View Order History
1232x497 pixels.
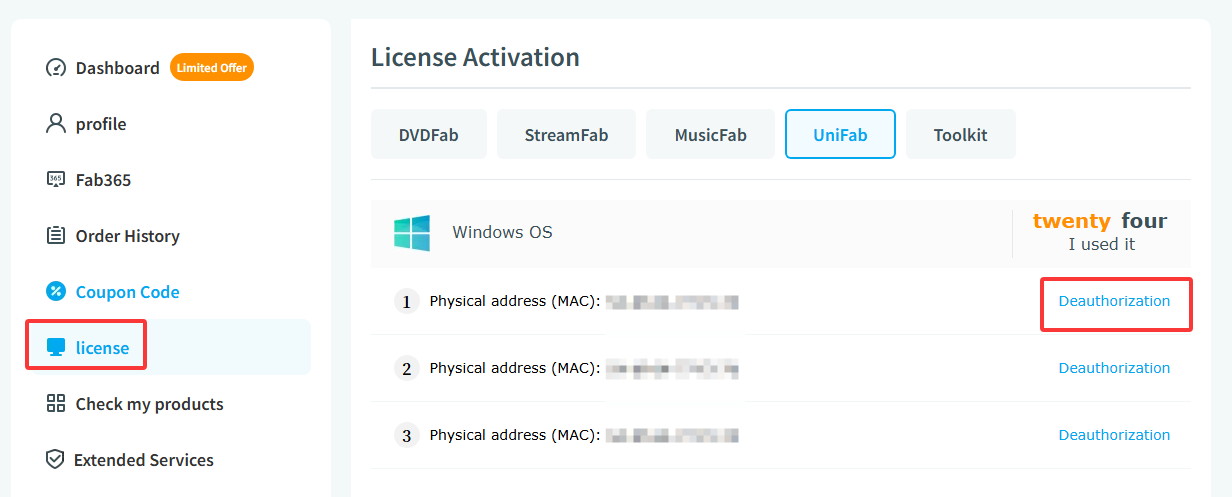point(128,236)
